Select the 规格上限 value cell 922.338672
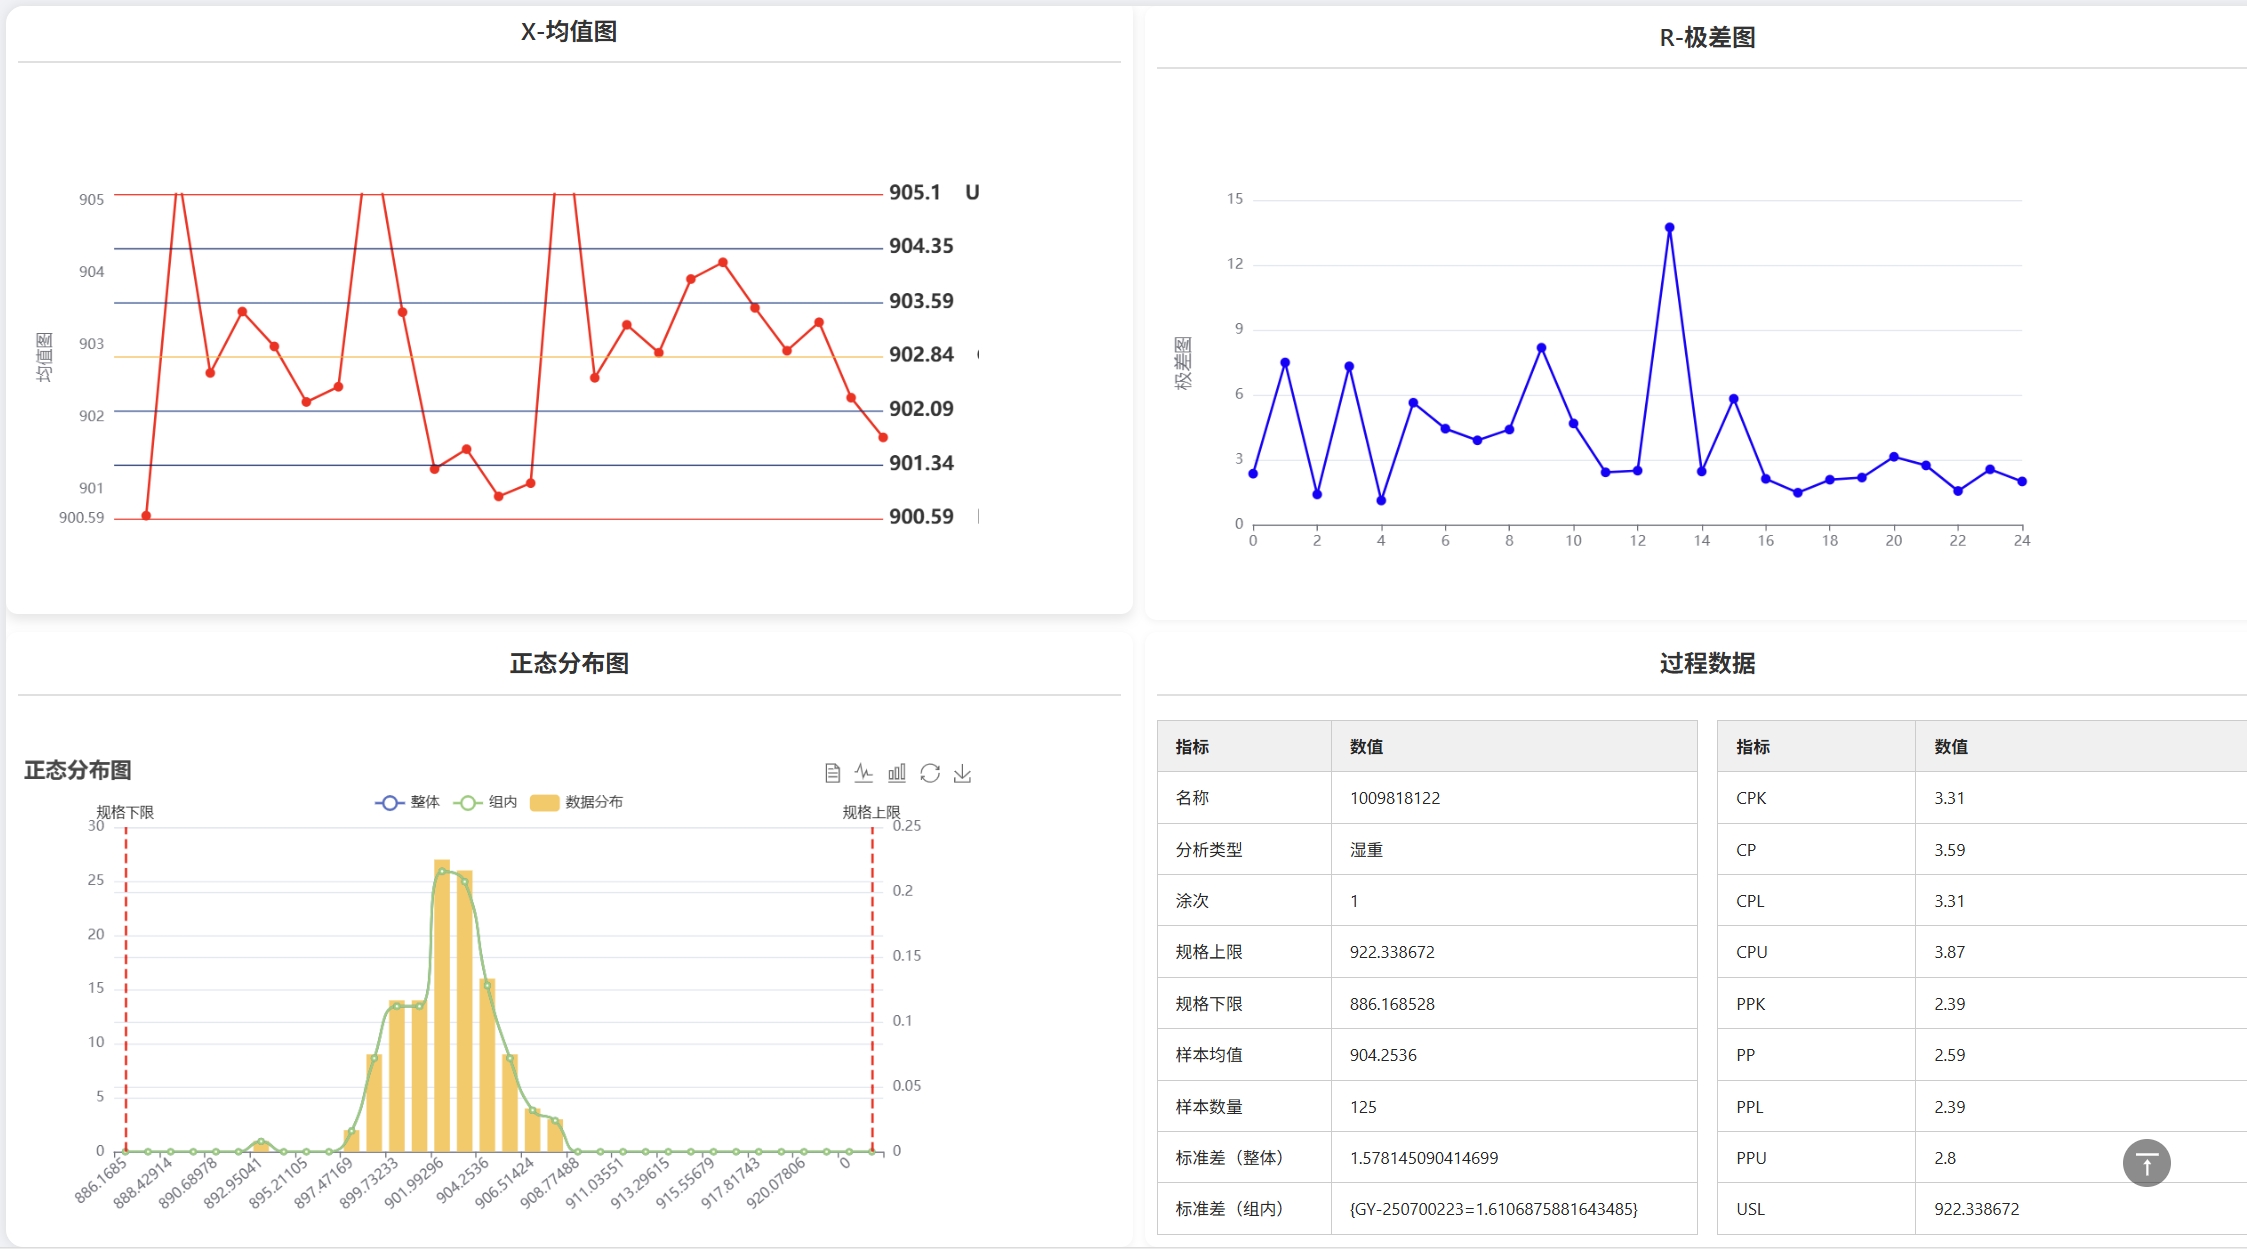Screen dimensions: 2247x1249 point(1392,952)
